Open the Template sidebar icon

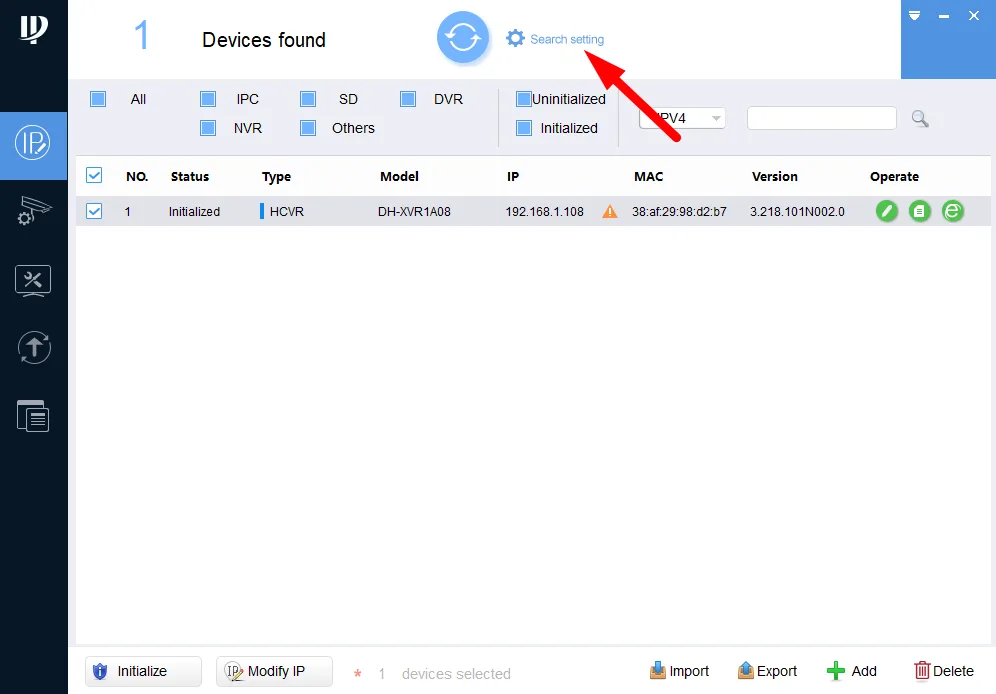click(33, 416)
